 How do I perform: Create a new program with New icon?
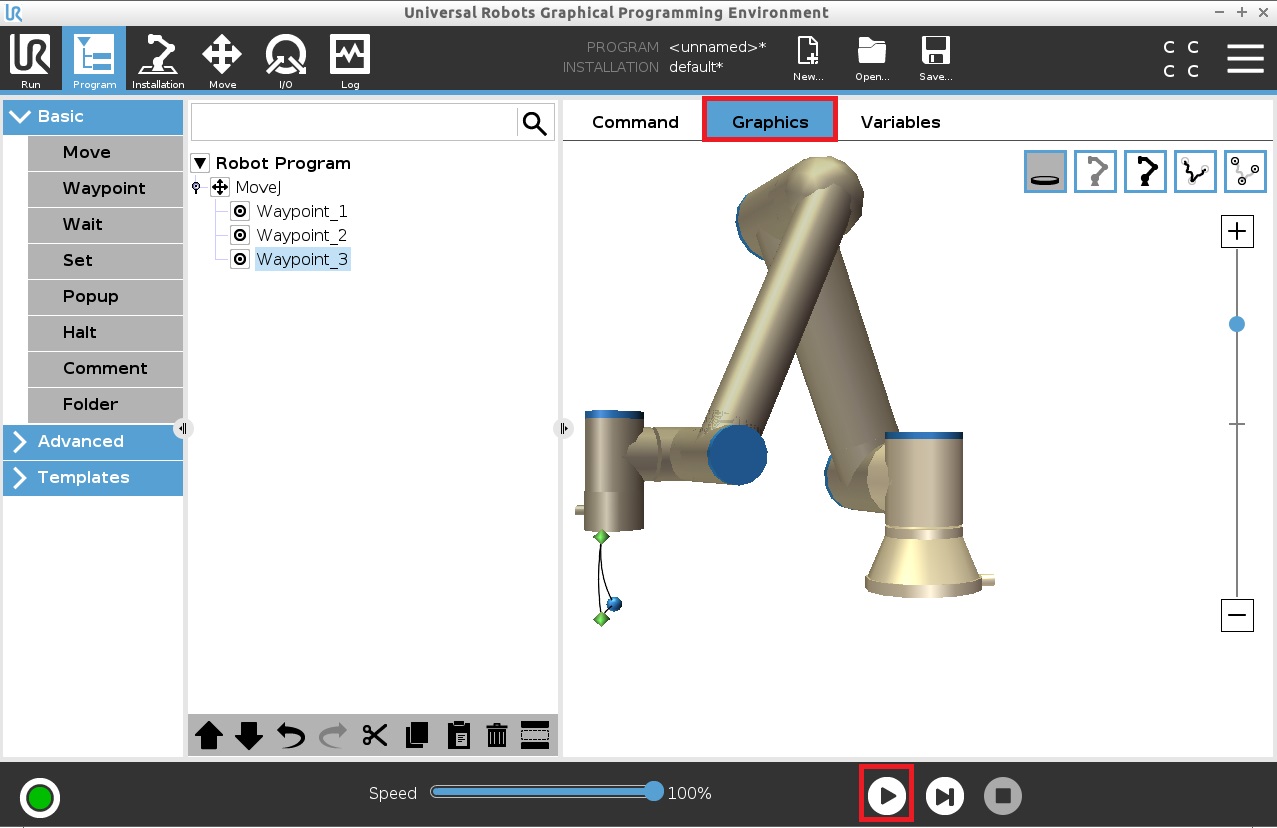point(808,60)
